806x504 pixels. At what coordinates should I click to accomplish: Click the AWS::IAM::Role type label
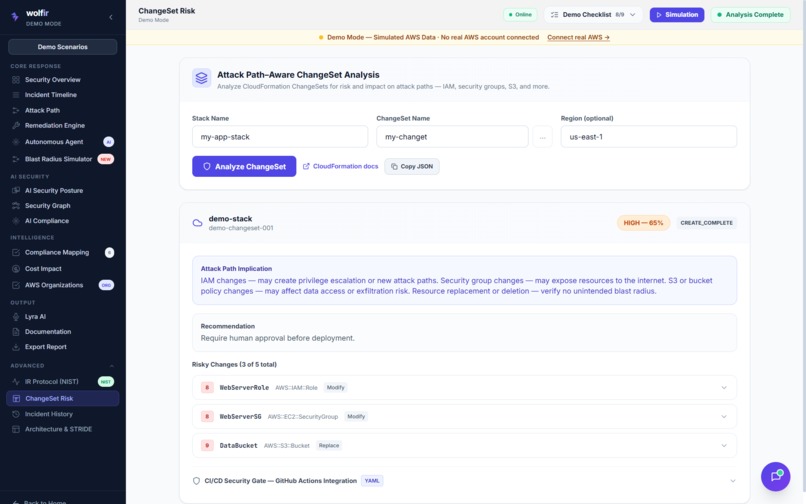pos(296,388)
